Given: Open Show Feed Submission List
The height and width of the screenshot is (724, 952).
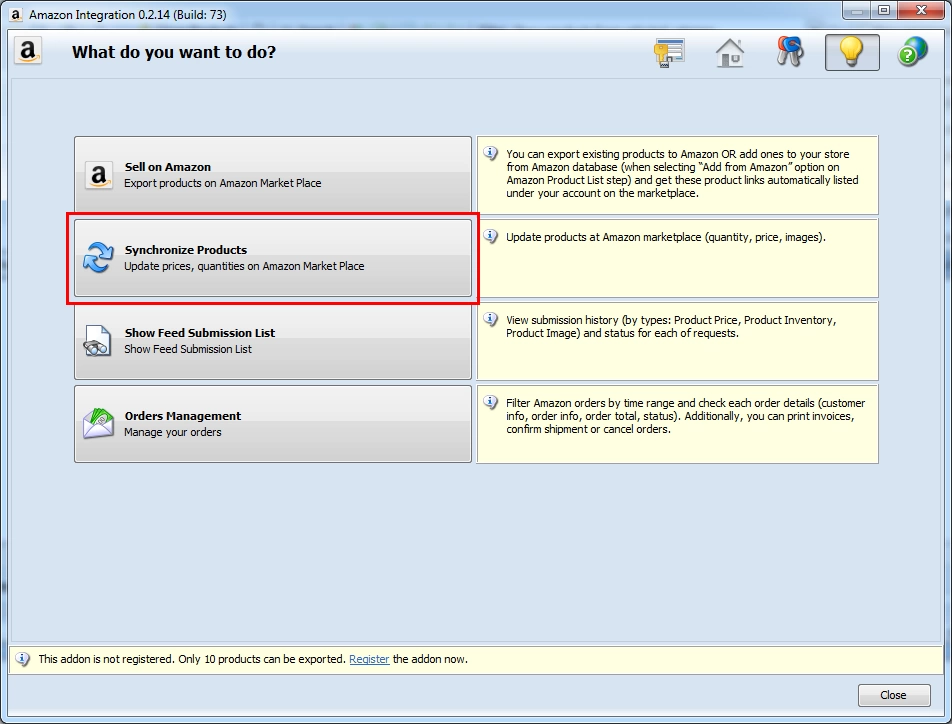Looking at the screenshot, I should tap(273, 341).
